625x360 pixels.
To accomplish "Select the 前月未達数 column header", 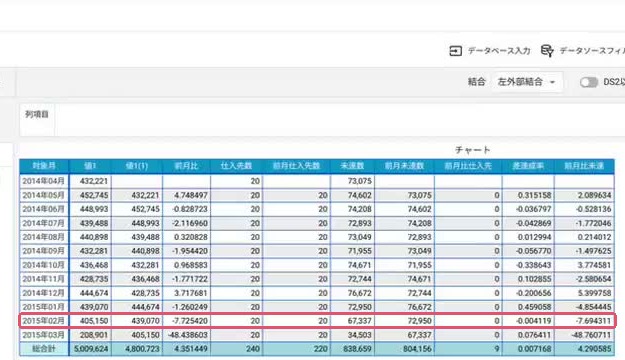I will tap(404, 166).
